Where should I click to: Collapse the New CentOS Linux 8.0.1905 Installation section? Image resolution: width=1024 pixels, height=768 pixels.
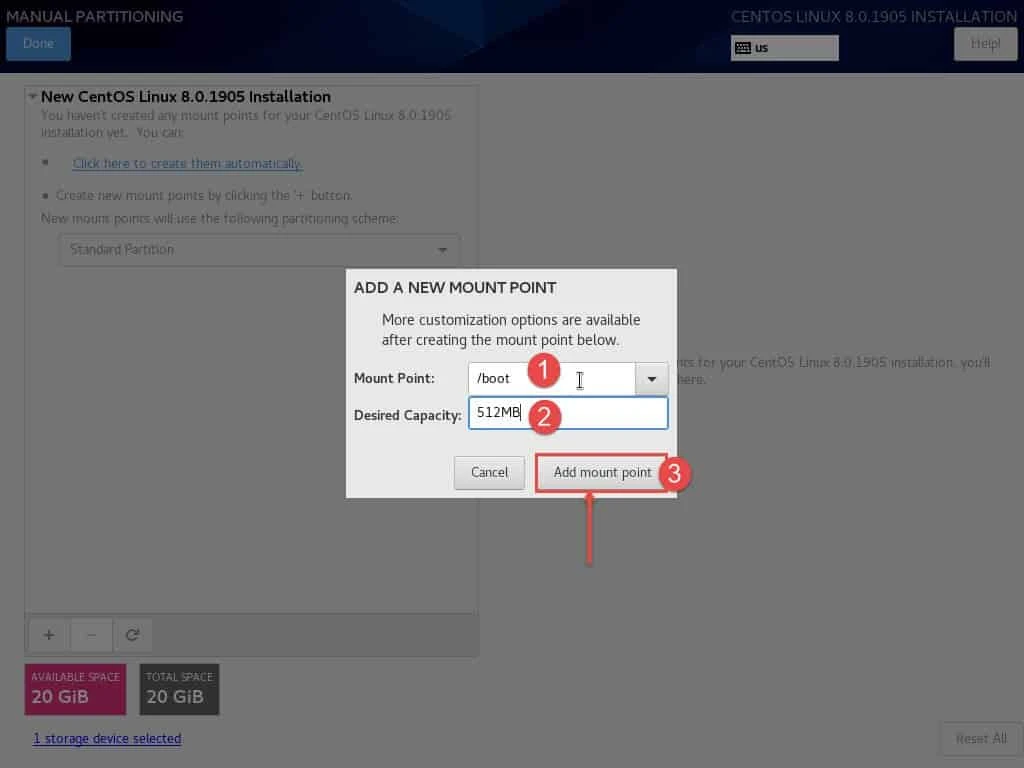(x=32, y=97)
